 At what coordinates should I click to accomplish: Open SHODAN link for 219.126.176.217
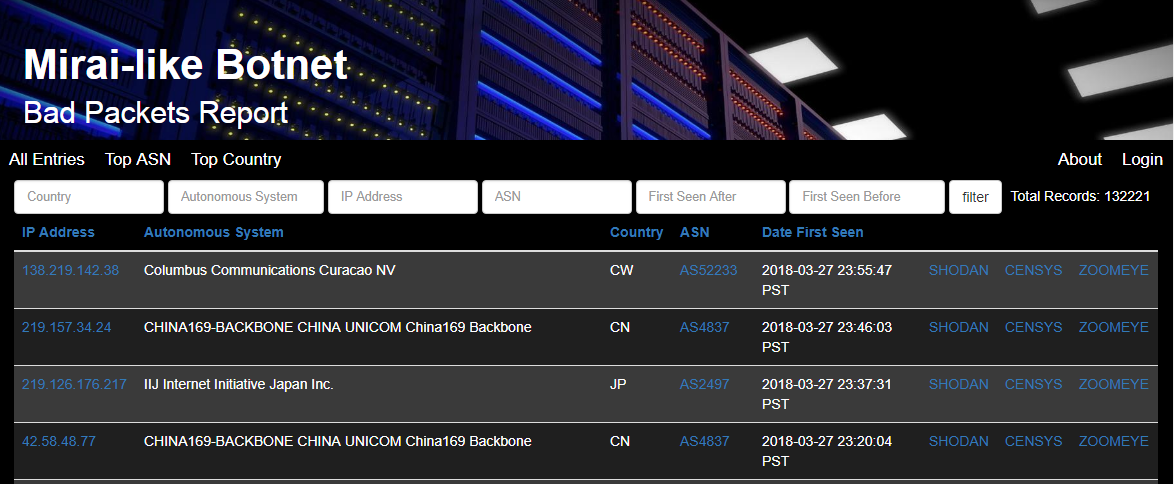tap(958, 384)
